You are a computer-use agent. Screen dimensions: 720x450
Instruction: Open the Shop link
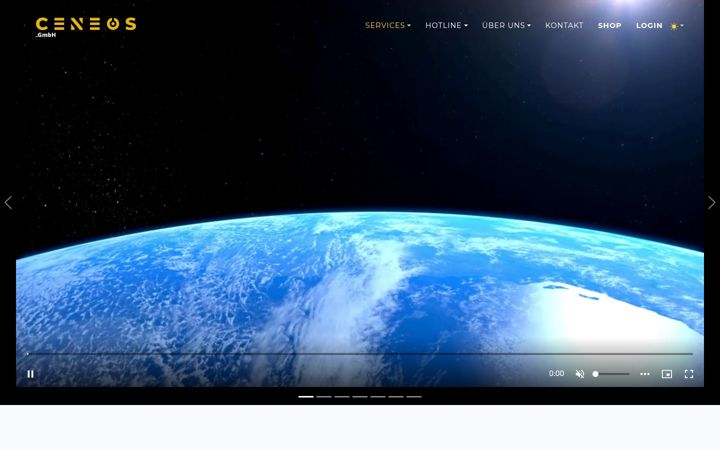[609, 25]
